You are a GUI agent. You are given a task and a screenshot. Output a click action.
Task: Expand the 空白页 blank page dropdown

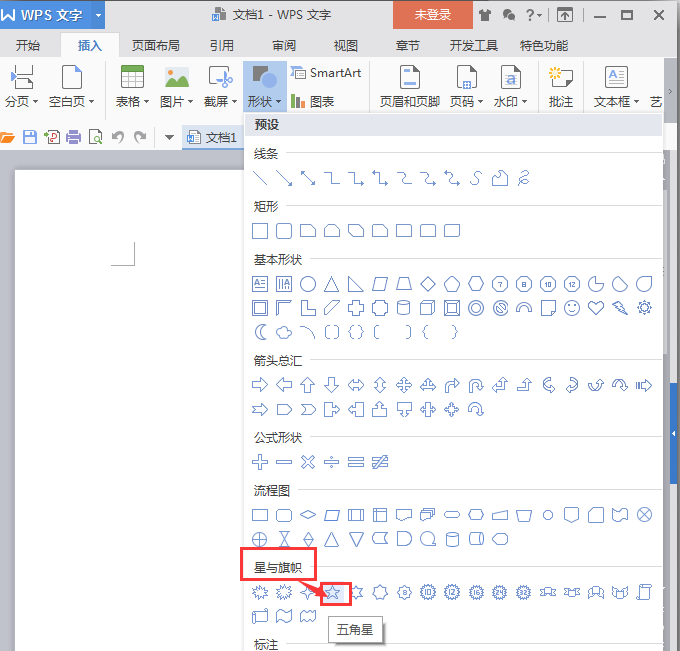click(72, 87)
